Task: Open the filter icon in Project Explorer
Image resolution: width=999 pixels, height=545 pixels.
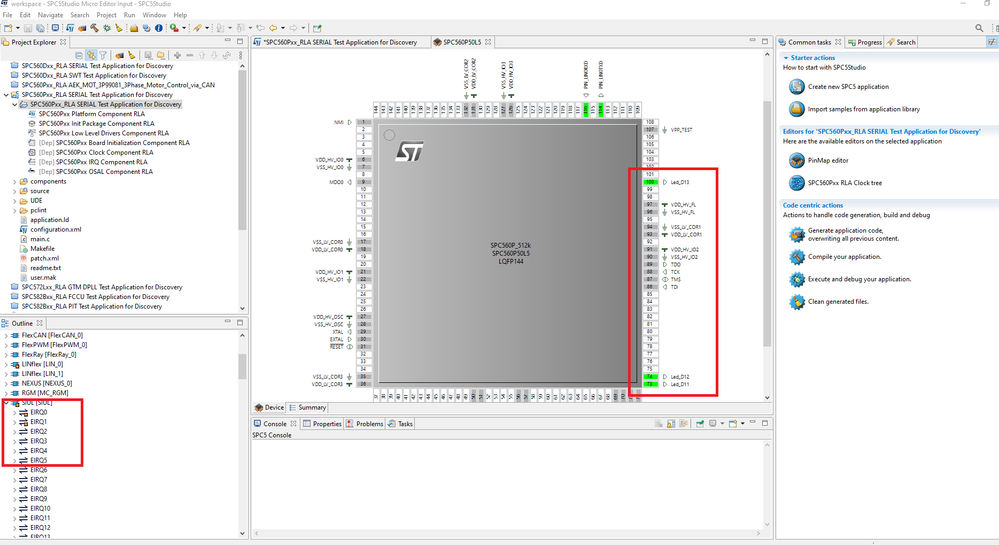Action: (103, 55)
